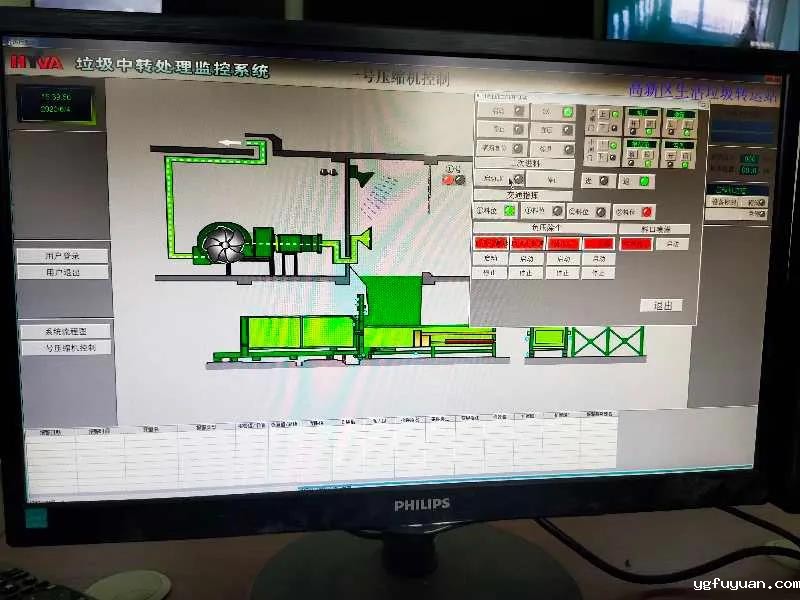The image size is (800, 600).
Task: Click the 用户登录 (user login) button
Action: click(62, 255)
